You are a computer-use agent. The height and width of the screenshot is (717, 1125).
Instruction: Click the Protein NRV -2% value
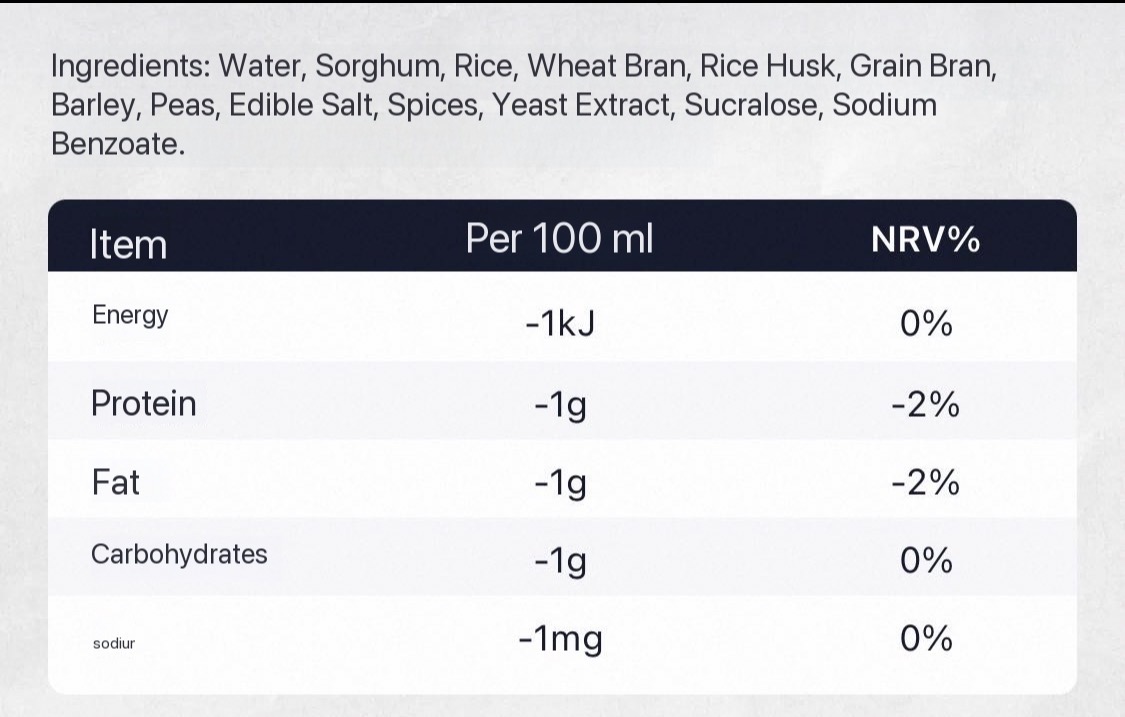coord(925,405)
